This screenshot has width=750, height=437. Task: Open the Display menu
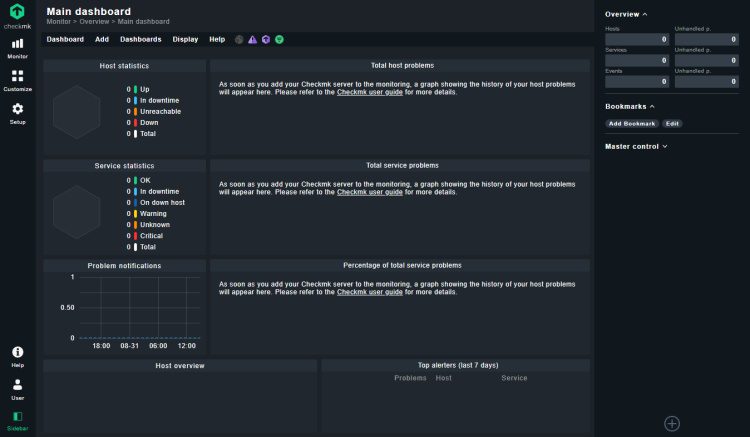(185, 40)
